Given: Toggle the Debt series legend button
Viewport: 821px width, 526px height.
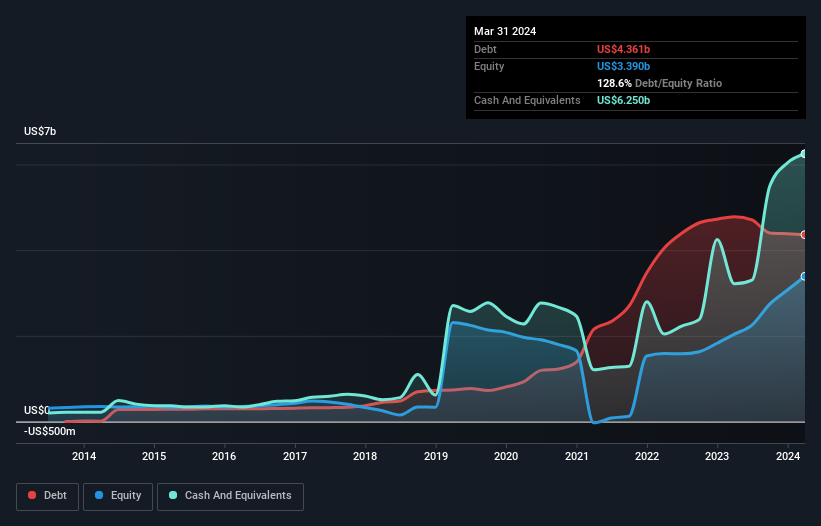Looking at the screenshot, I should 47,496.
